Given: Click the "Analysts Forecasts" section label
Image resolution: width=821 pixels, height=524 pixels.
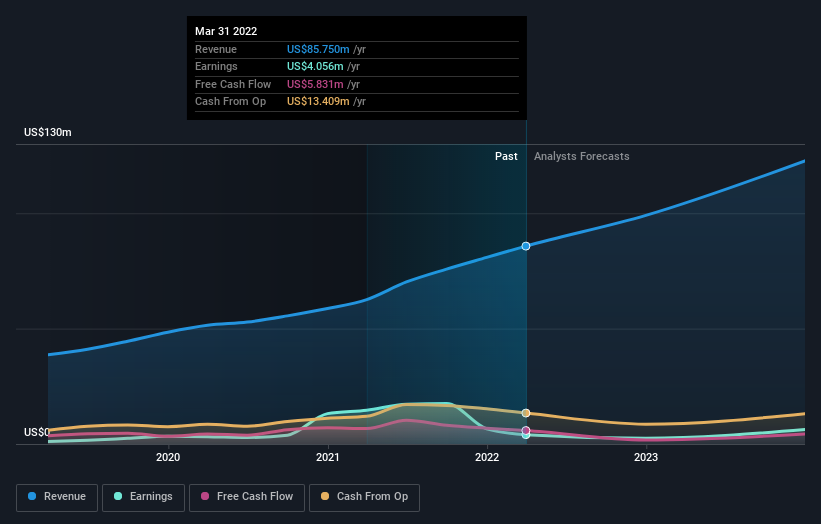Looking at the screenshot, I should tap(582, 156).
